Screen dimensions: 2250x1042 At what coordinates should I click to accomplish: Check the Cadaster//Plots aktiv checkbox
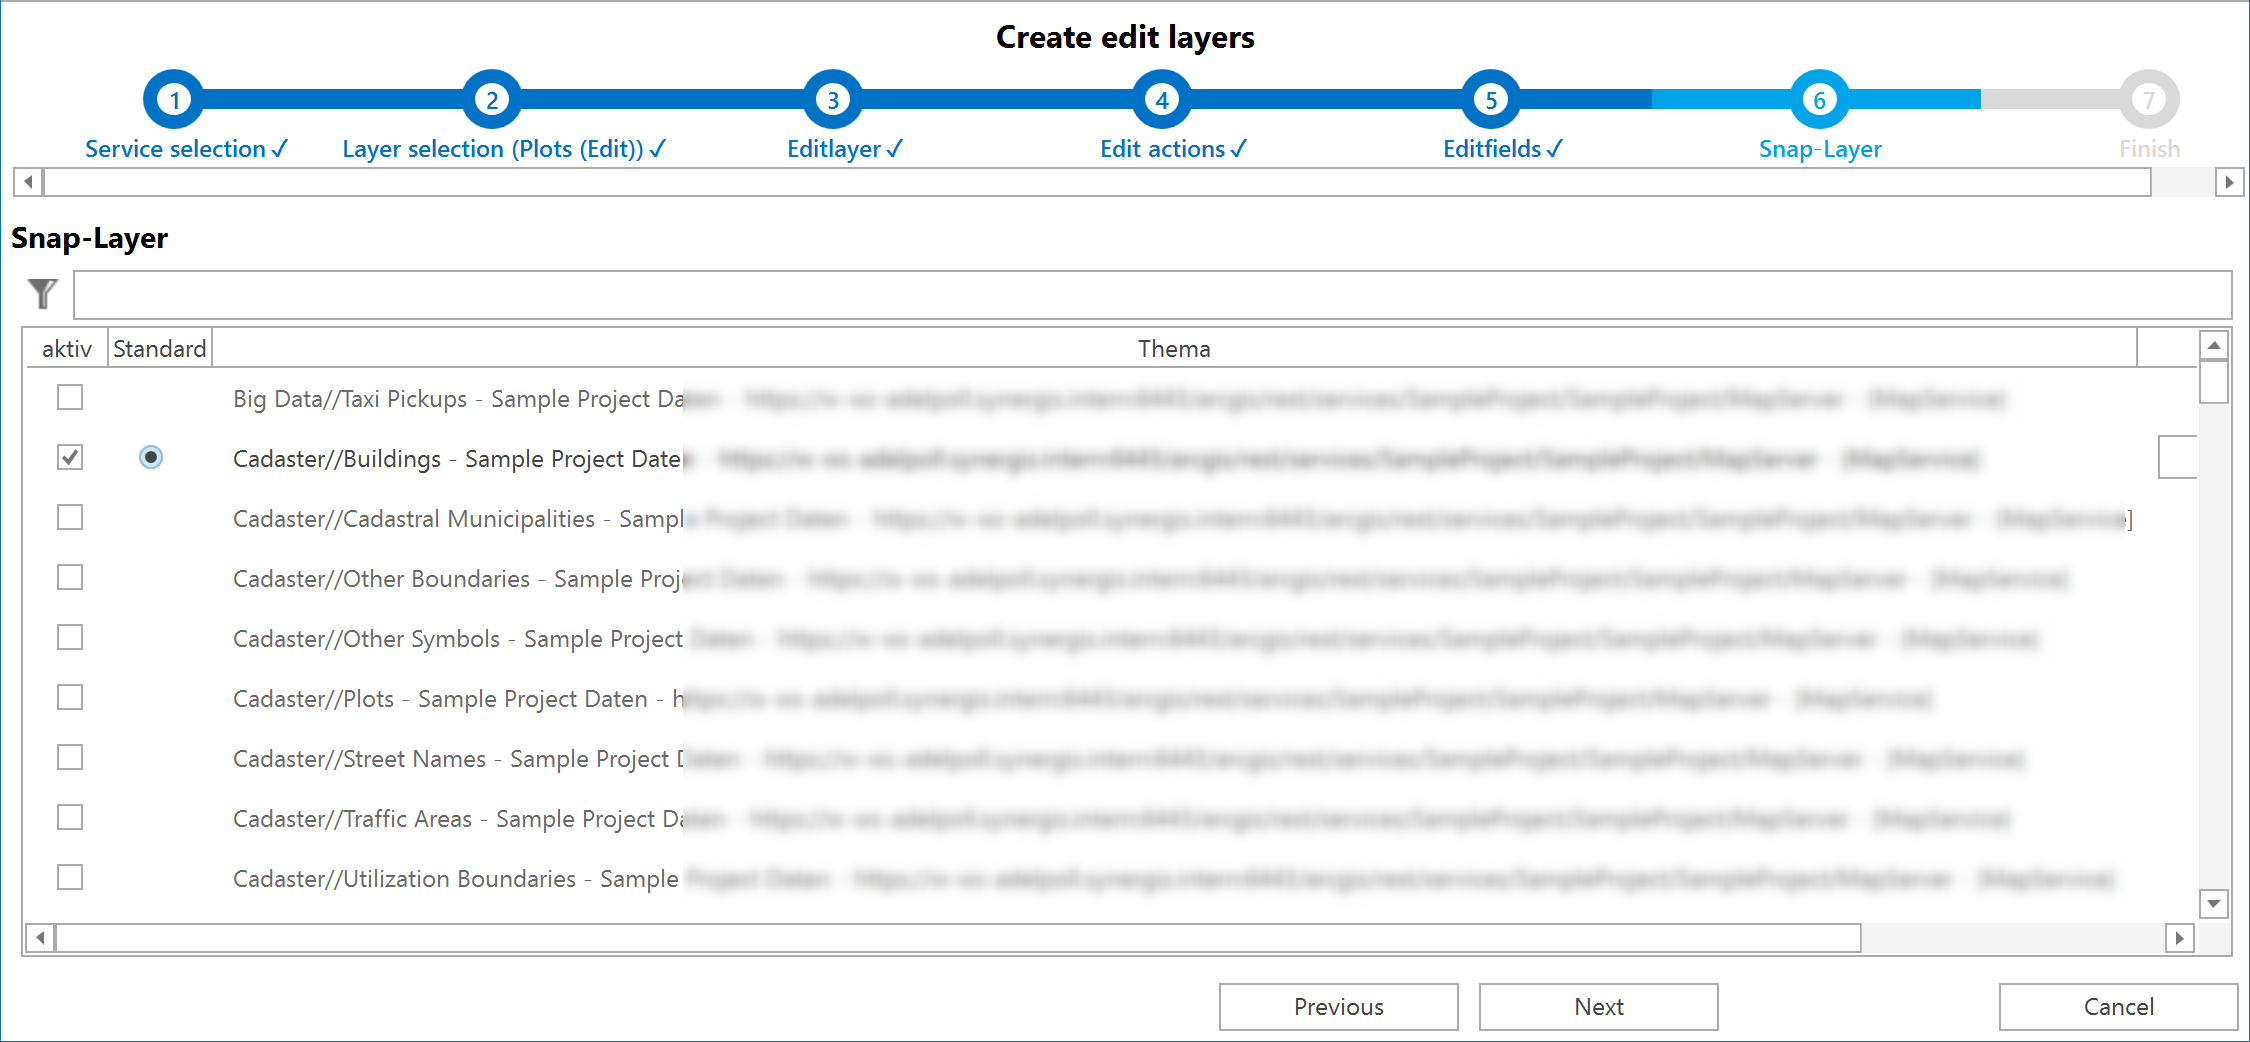tap(69, 697)
